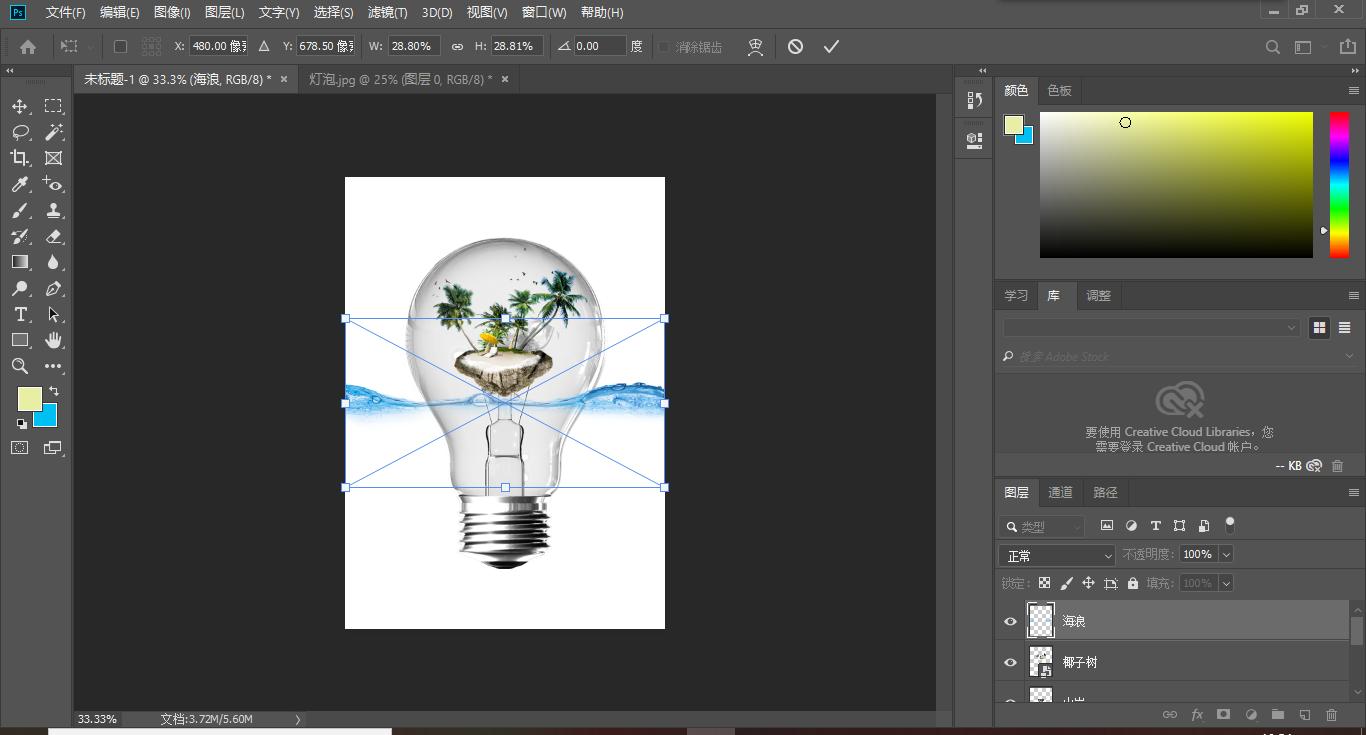
Task: Select the Eyedropper tool
Action: 20,184
